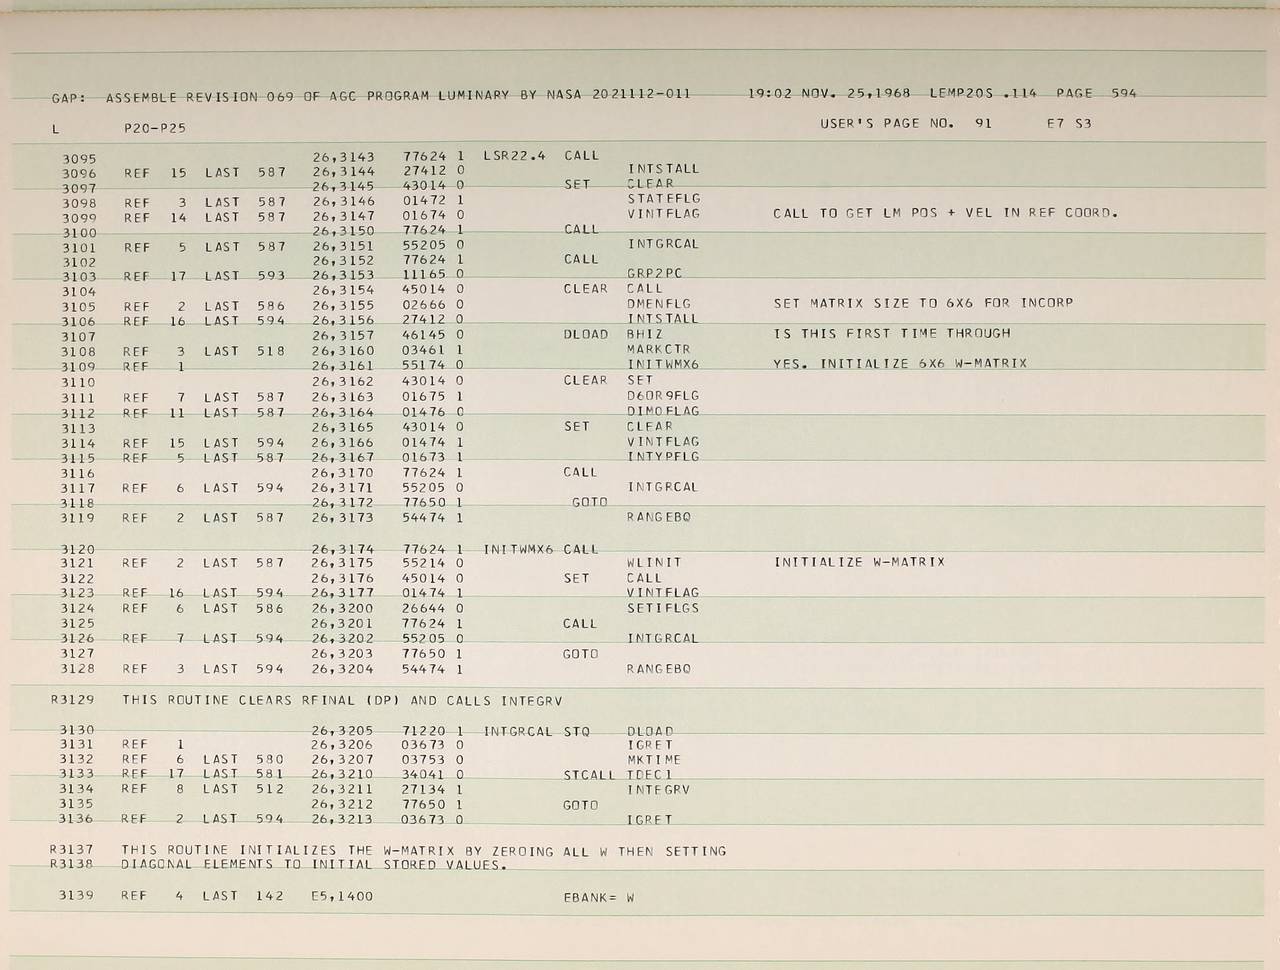Click comment 'SET MATRIX SIZE TO 6X6 FOR INCORP'
The width and height of the screenshot is (1280, 970).
point(923,303)
